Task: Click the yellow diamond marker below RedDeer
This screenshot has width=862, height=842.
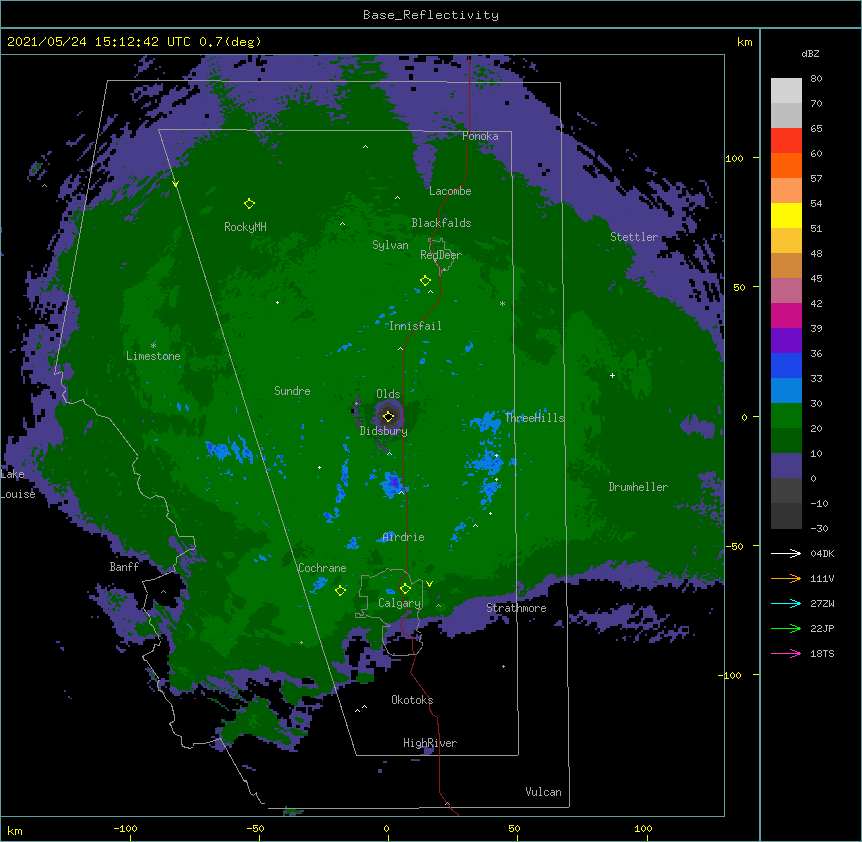Action: pos(425,281)
